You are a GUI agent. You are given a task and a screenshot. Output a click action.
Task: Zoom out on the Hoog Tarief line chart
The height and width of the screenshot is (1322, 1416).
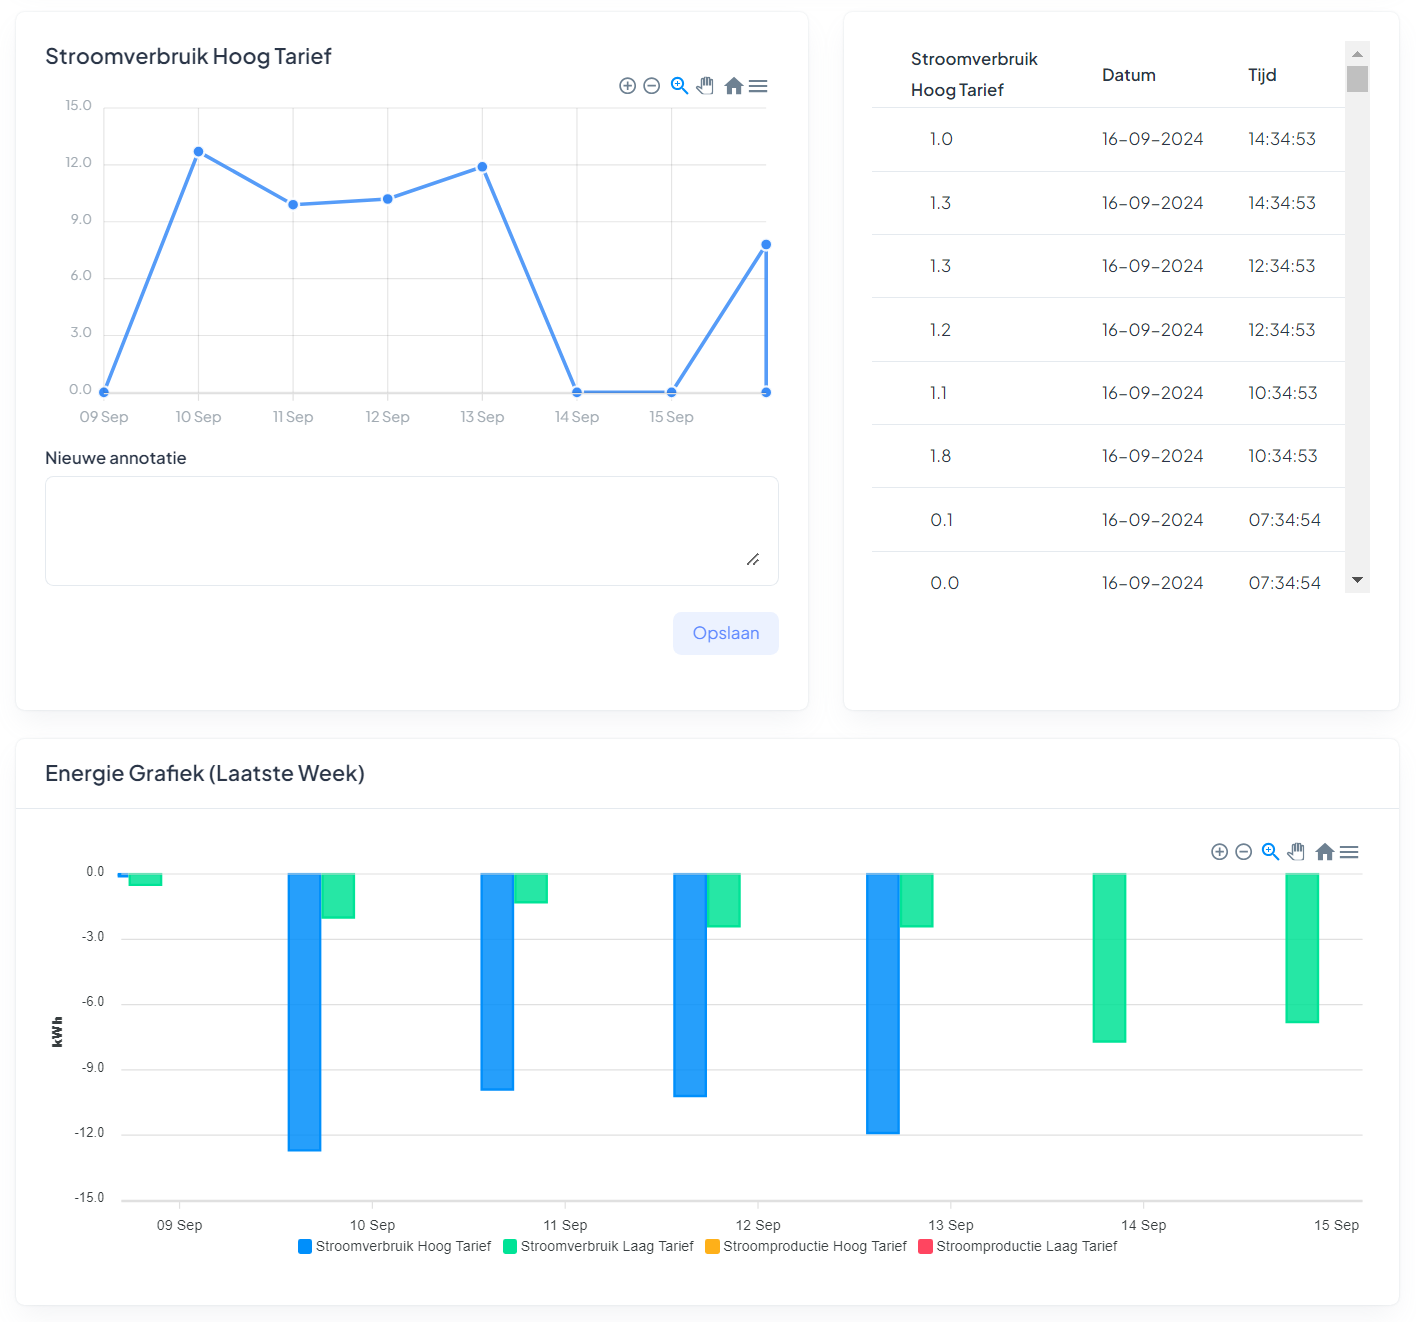tap(651, 86)
